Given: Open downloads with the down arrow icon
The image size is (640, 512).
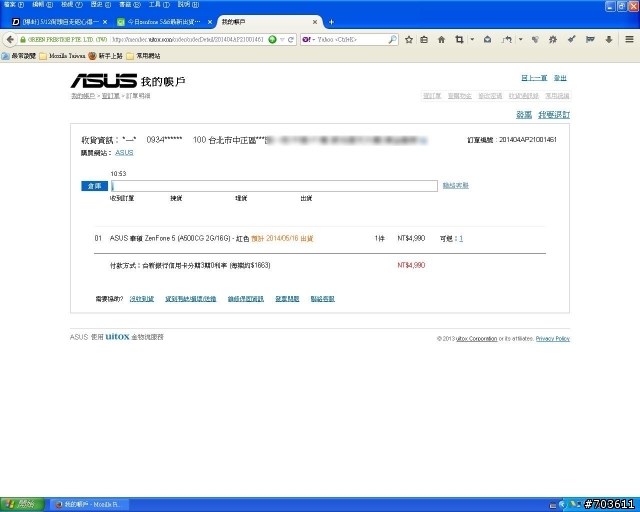Looking at the screenshot, I should click(609, 40).
